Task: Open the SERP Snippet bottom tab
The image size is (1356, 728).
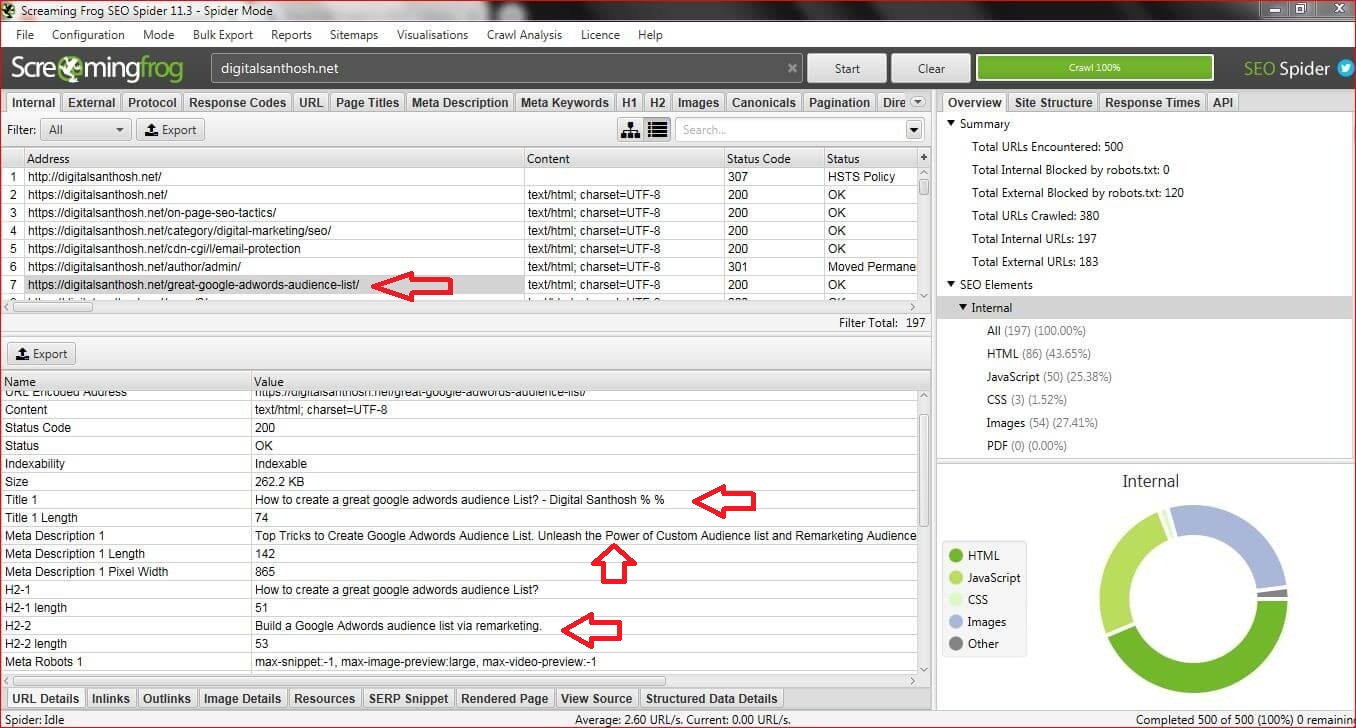Action: [409, 699]
